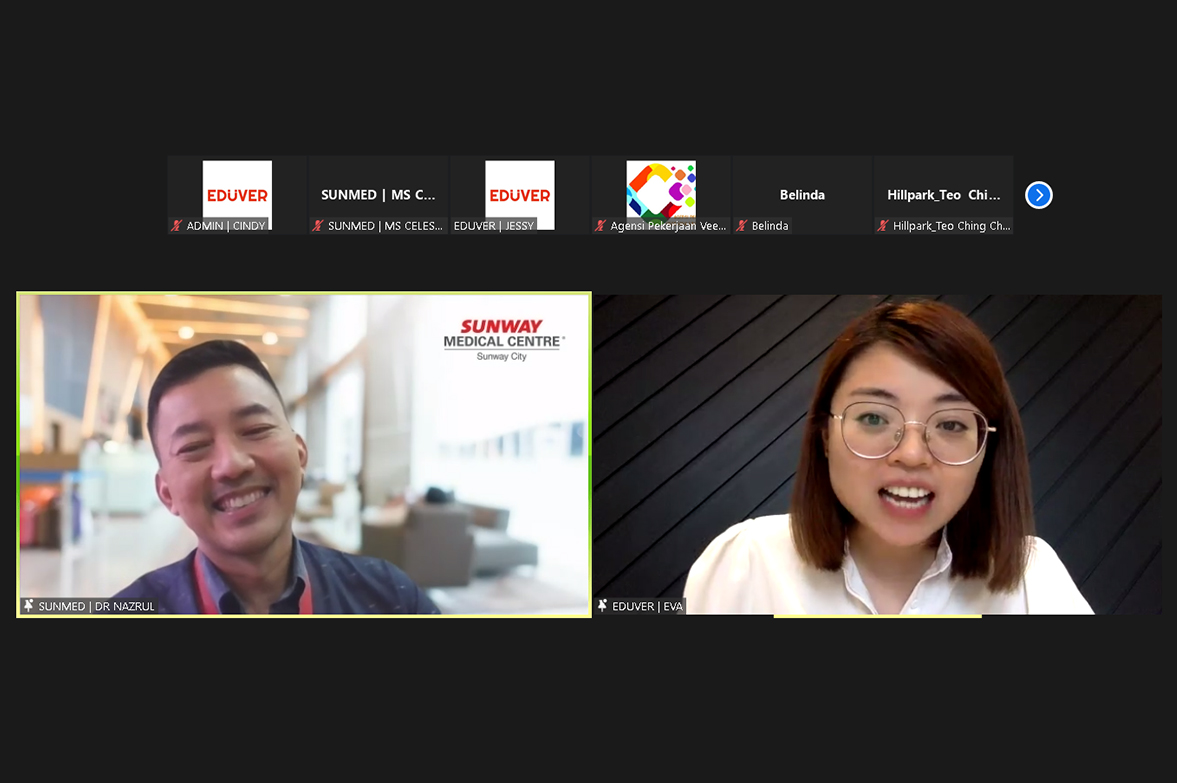Click the 'ADMIN | CINDY' name label

coord(226,225)
